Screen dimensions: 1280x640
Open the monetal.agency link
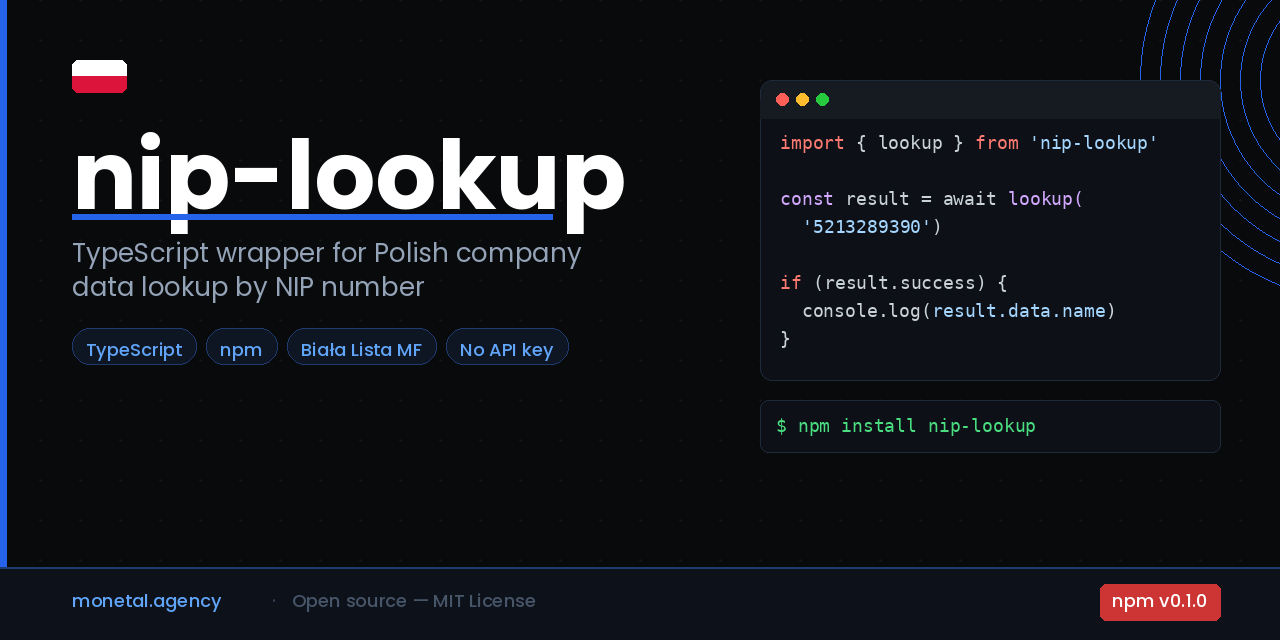[147, 601]
